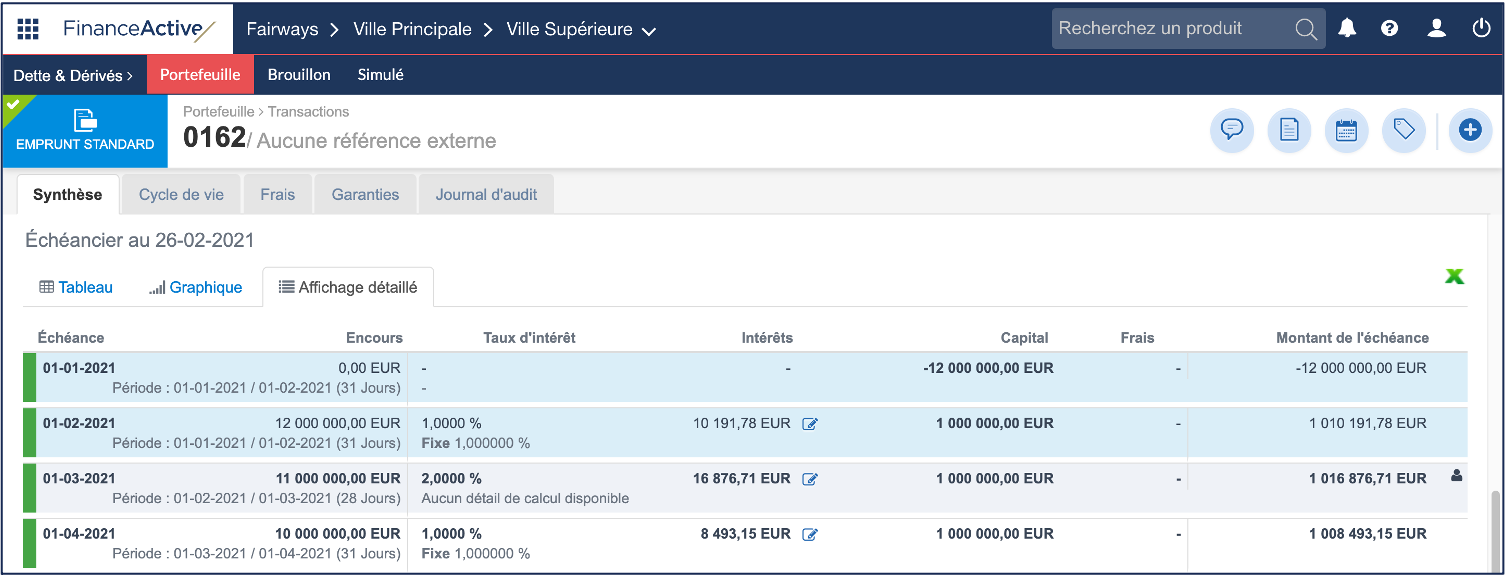
Task: Click the notifications bell icon
Action: (x=1347, y=29)
